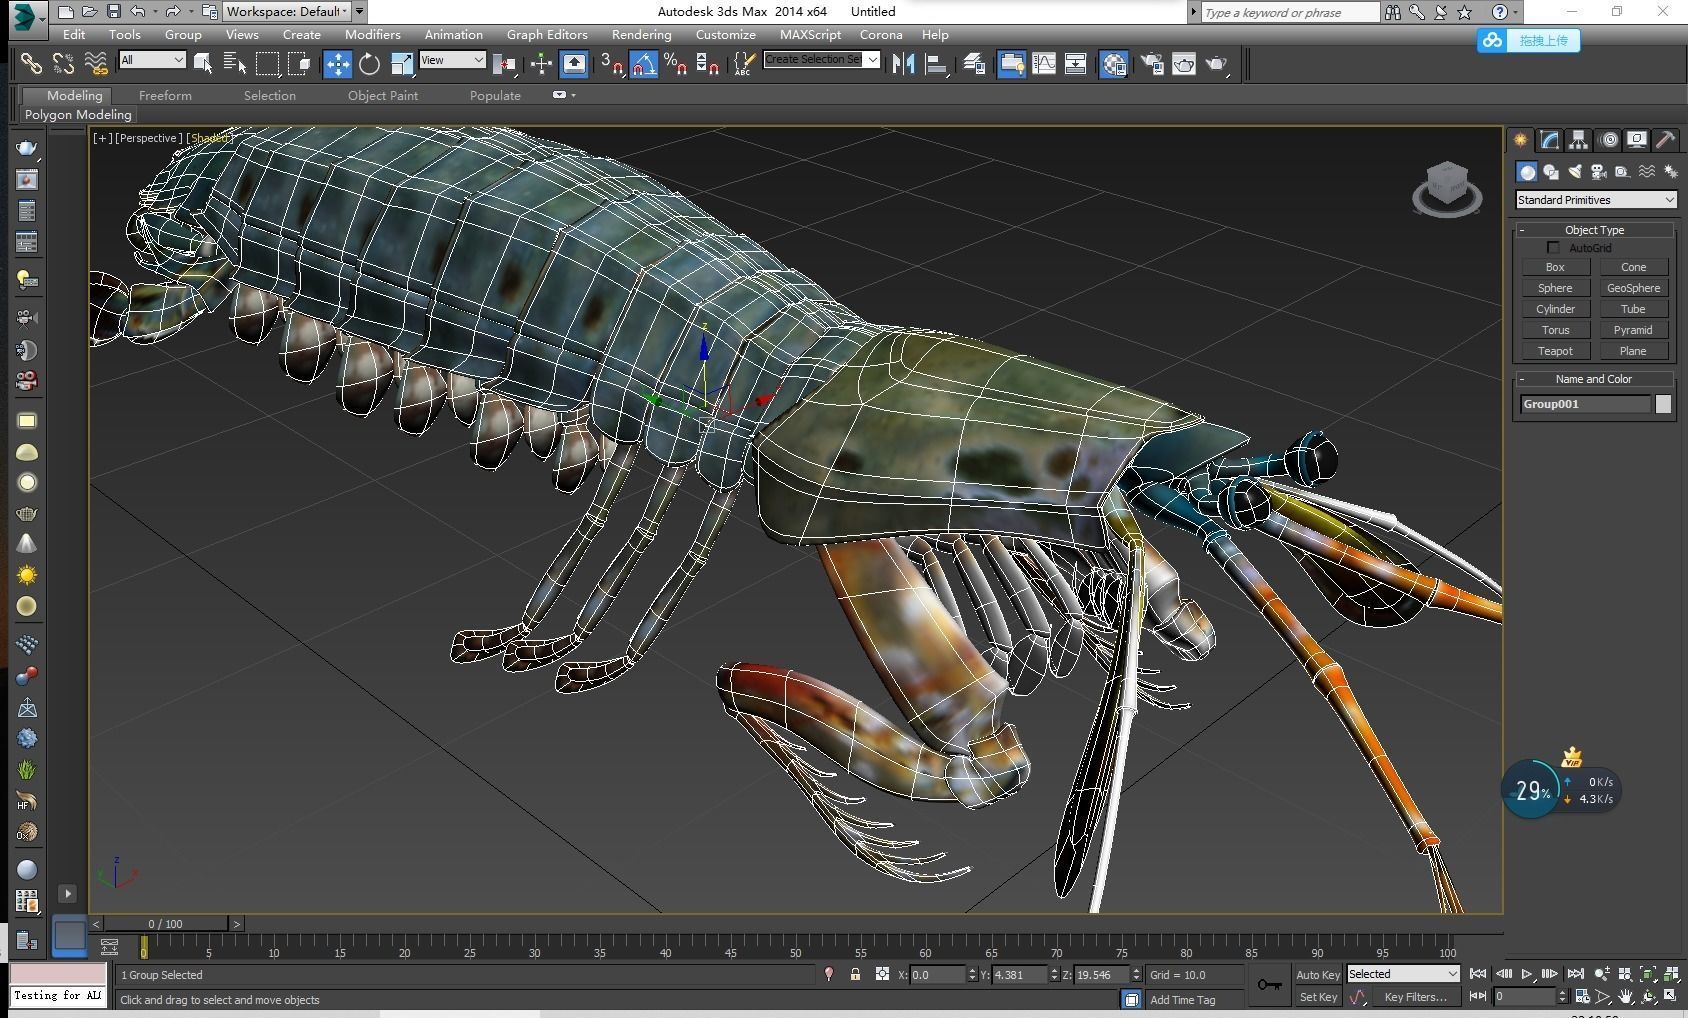Screen dimensions: 1688x1018
Task: Select the Cameras category icon
Action: point(1598,172)
